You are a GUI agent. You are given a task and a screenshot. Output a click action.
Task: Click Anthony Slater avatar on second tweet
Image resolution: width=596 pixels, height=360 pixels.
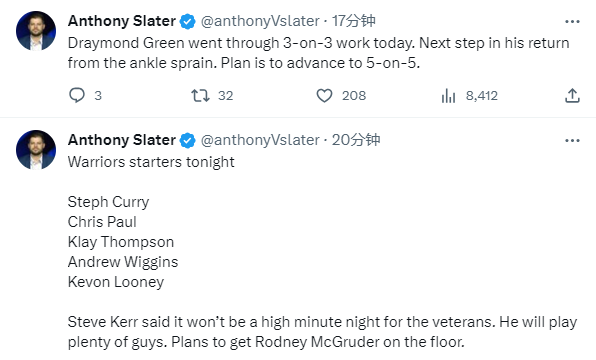point(36,150)
